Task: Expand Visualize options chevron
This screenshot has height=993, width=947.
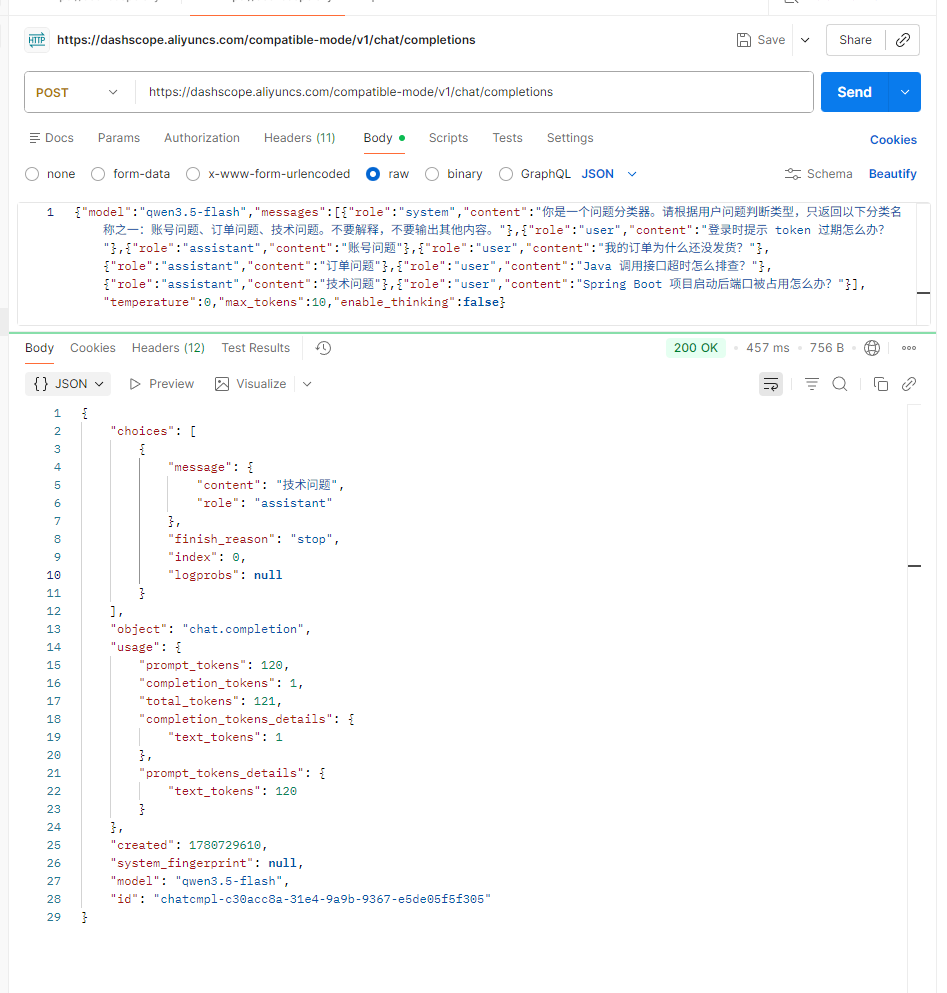Action: coord(307,384)
